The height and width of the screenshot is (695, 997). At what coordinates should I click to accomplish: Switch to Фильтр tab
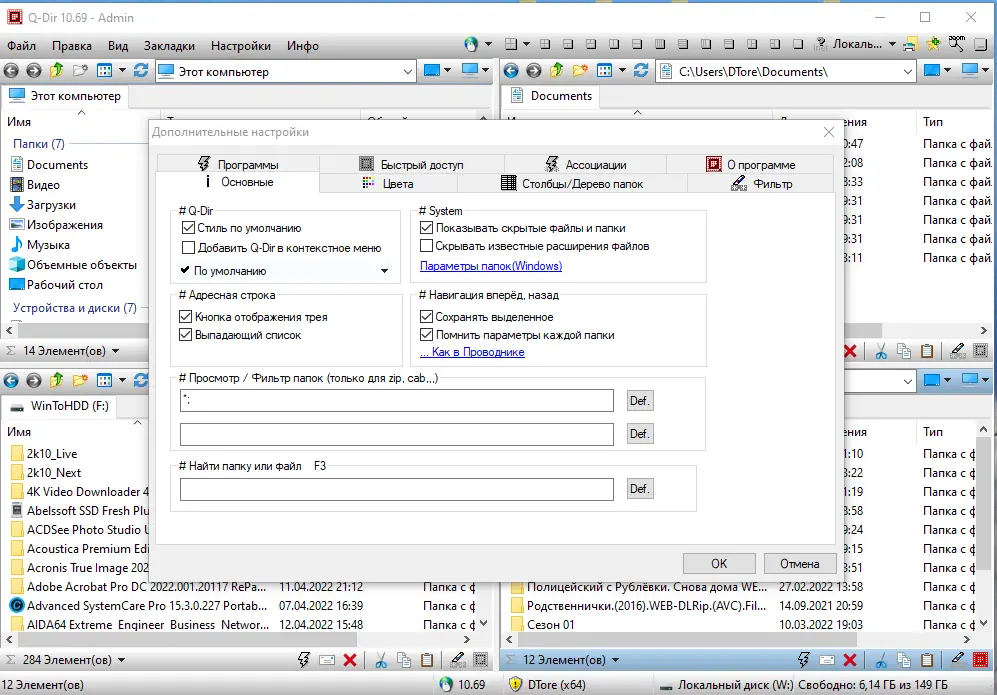tap(760, 184)
